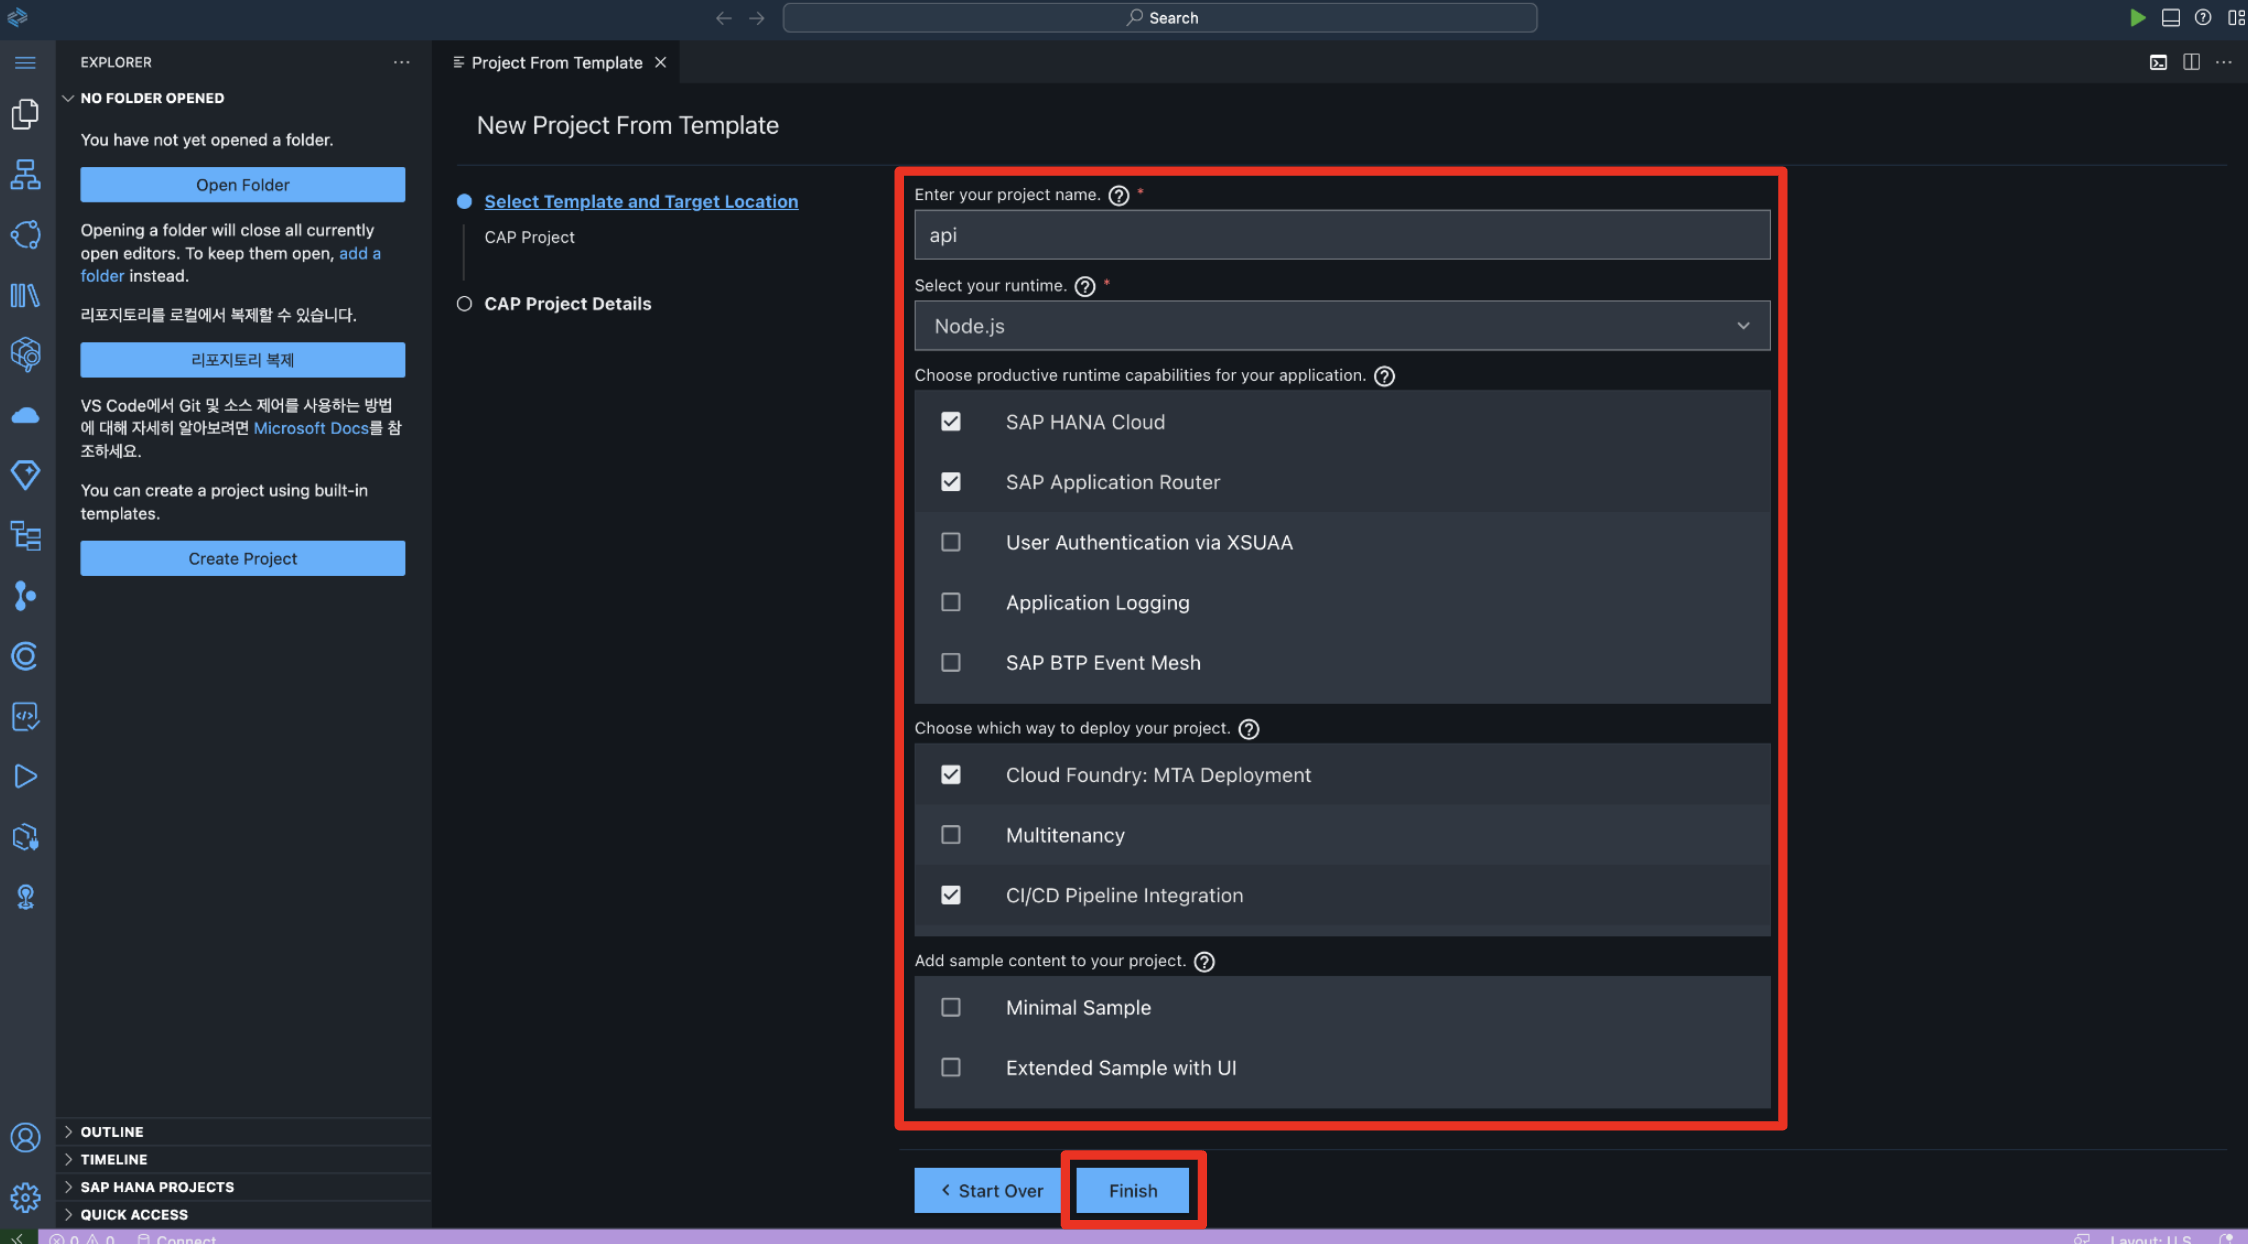Uncheck SAP HANA Cloud option
Screen dimensions: 2248x1244
pyautogui.click(x=951, y=422)
